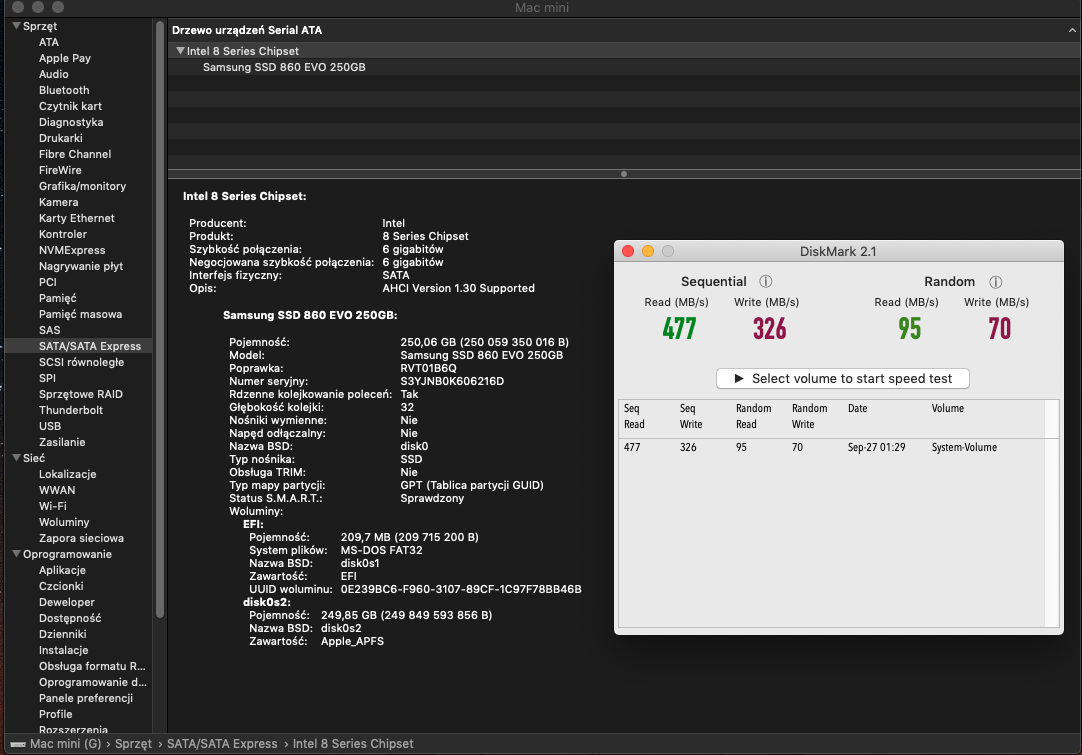
Task: Click SATA/SATA Express in the path bar
Action: tap(222, 744)
